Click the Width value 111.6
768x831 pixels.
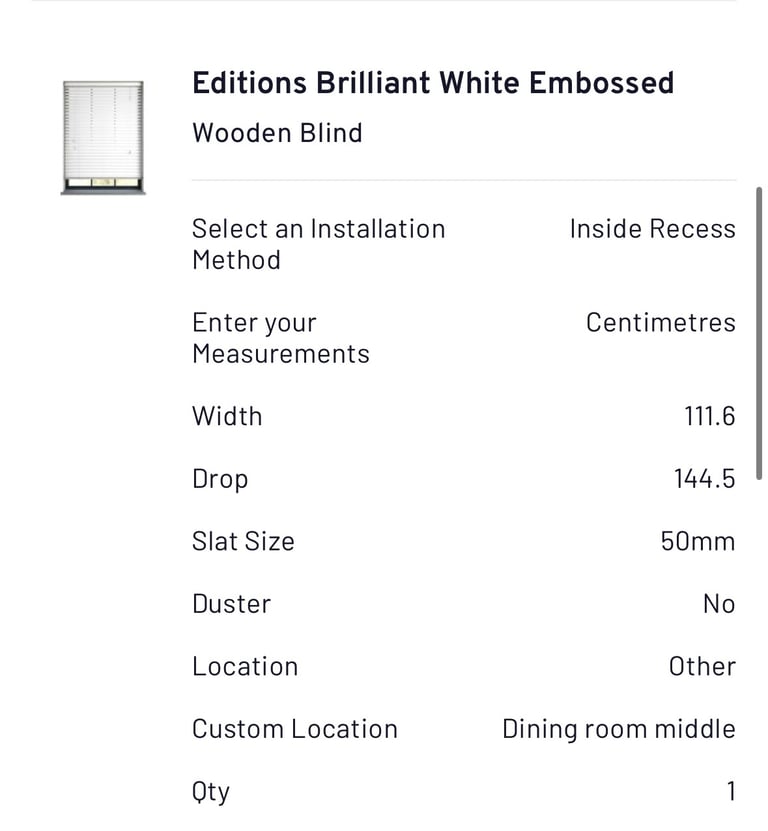coord(710,416)
